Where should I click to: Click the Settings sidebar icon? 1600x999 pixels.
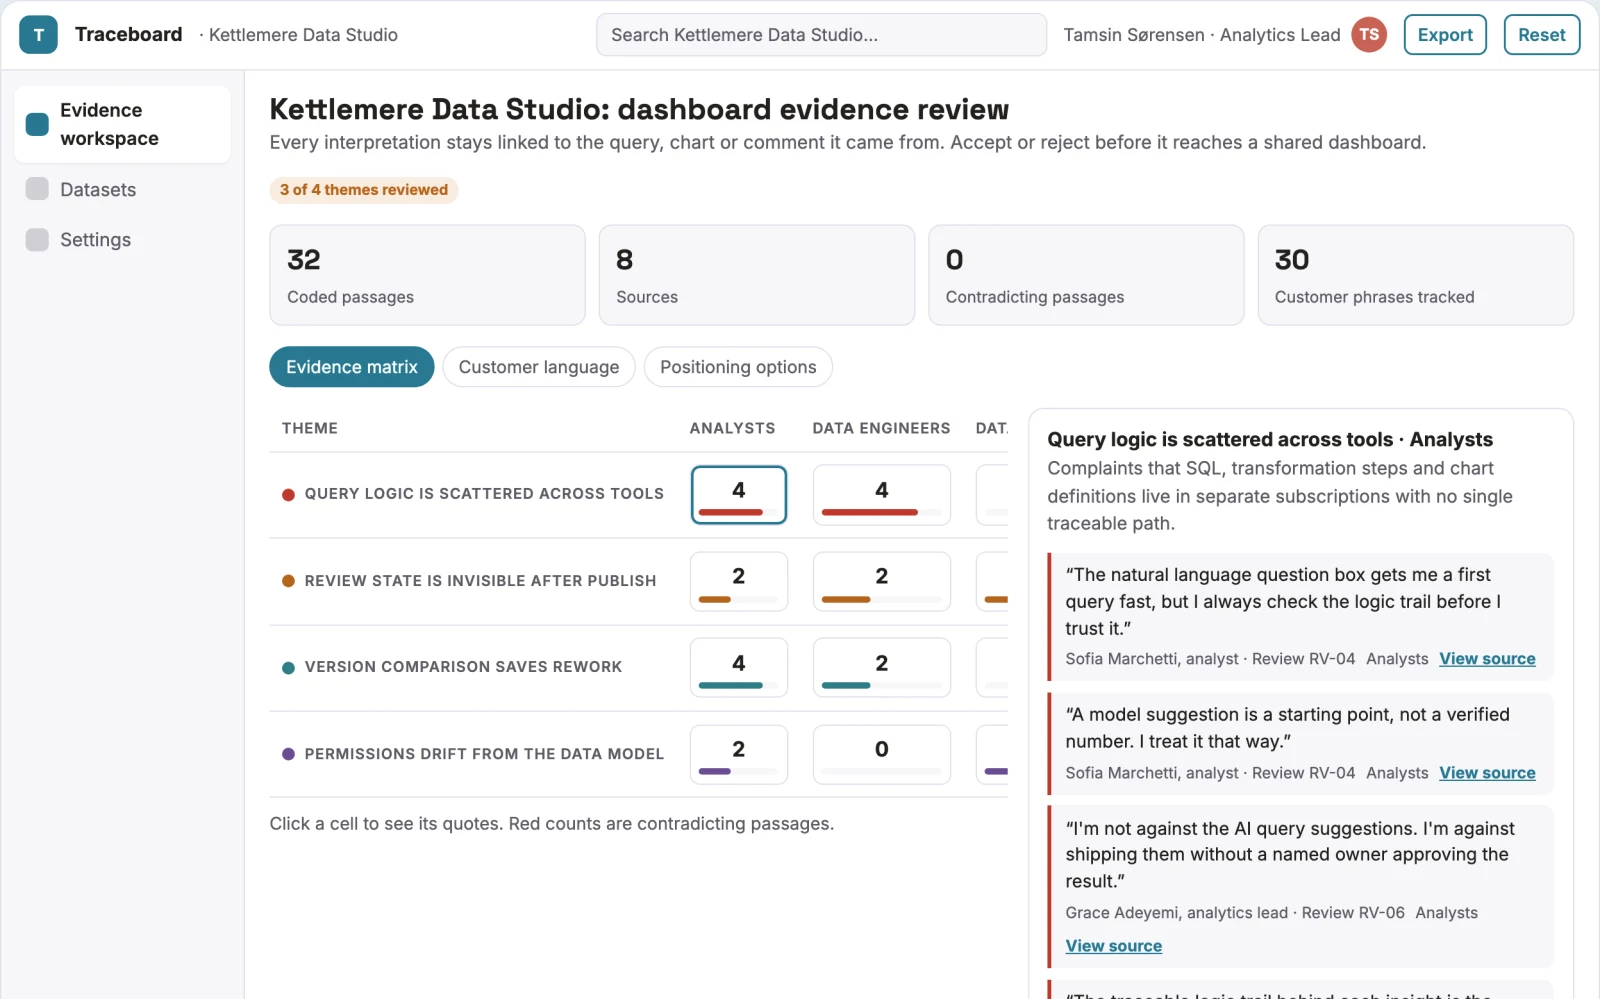point(37,240)
